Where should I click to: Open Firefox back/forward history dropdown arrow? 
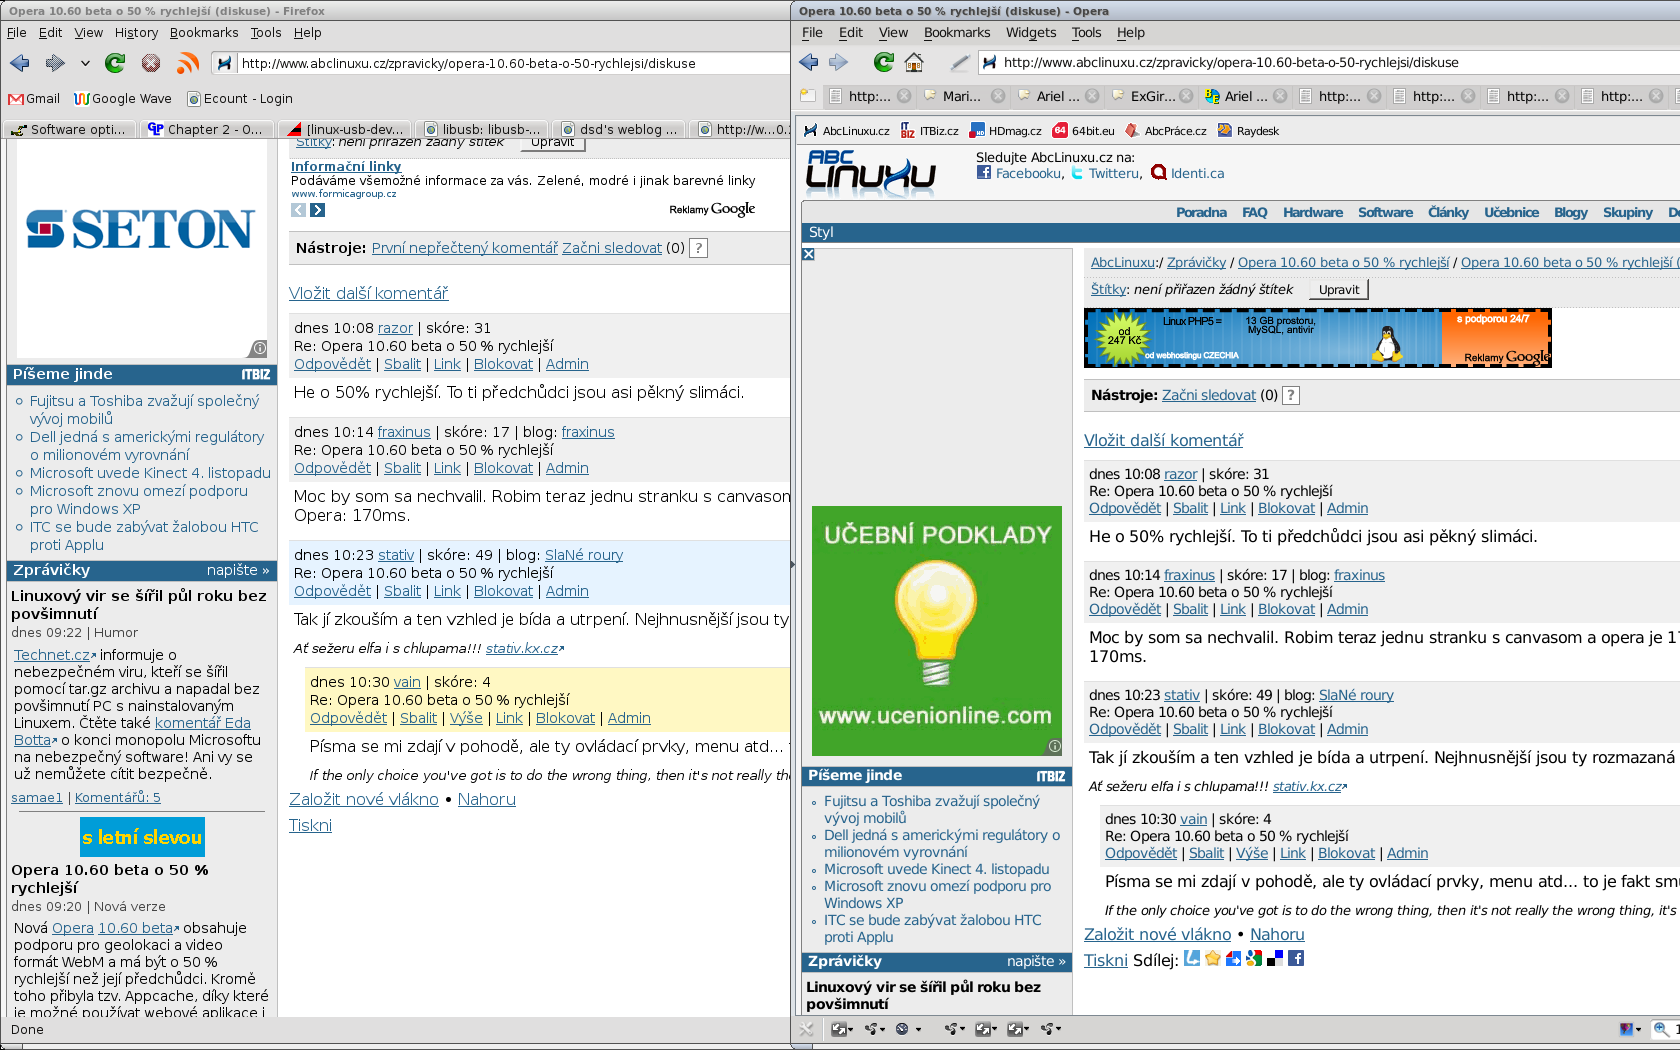(85, 63)
